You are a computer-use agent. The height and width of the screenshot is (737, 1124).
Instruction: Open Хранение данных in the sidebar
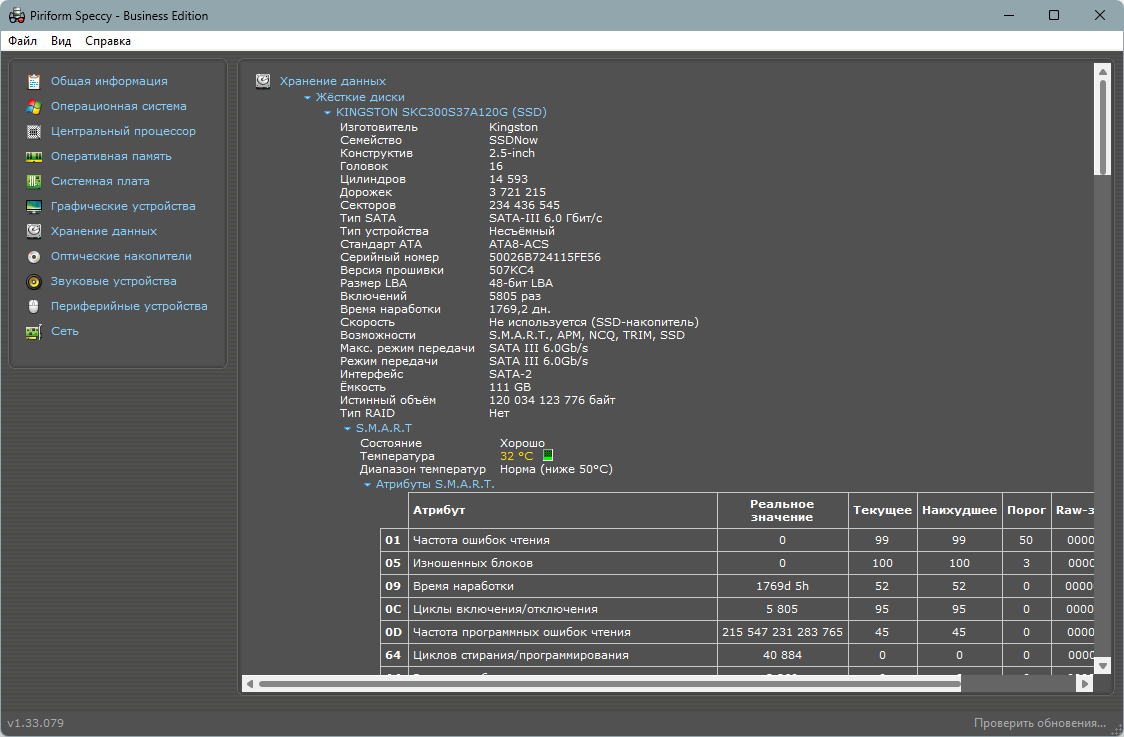coord(104,231)
